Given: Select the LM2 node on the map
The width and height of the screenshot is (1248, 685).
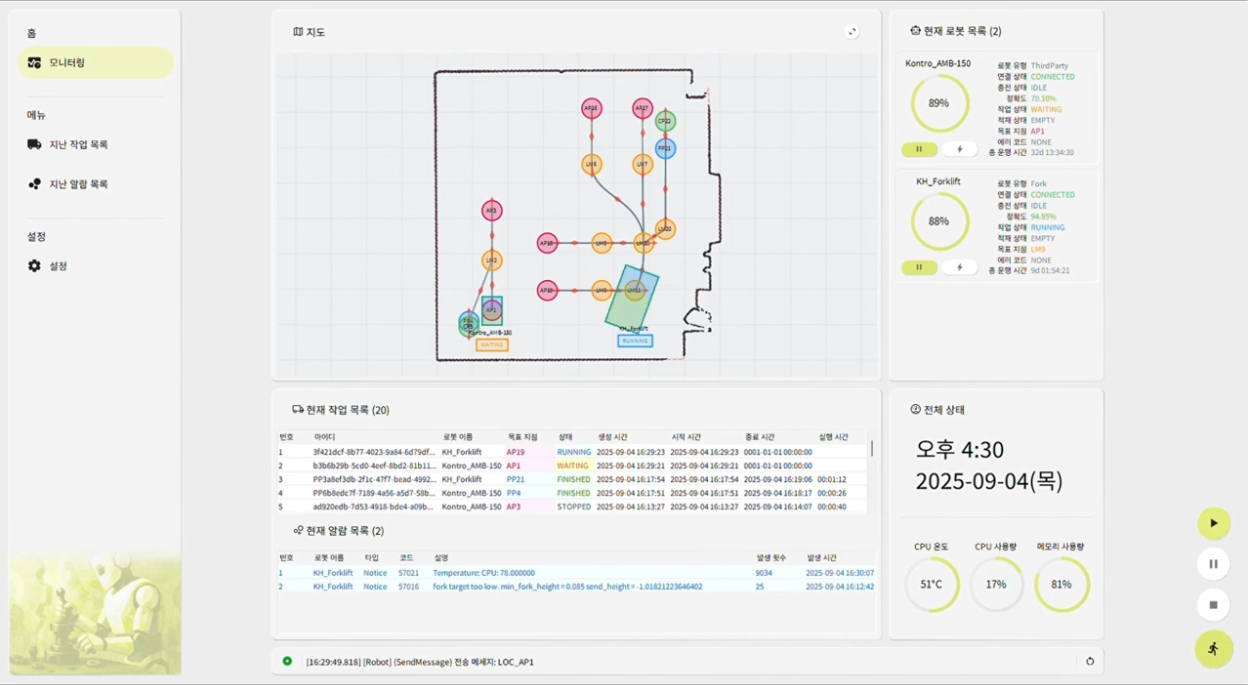Looking at the screenshot, I should [x=491, y=260].
